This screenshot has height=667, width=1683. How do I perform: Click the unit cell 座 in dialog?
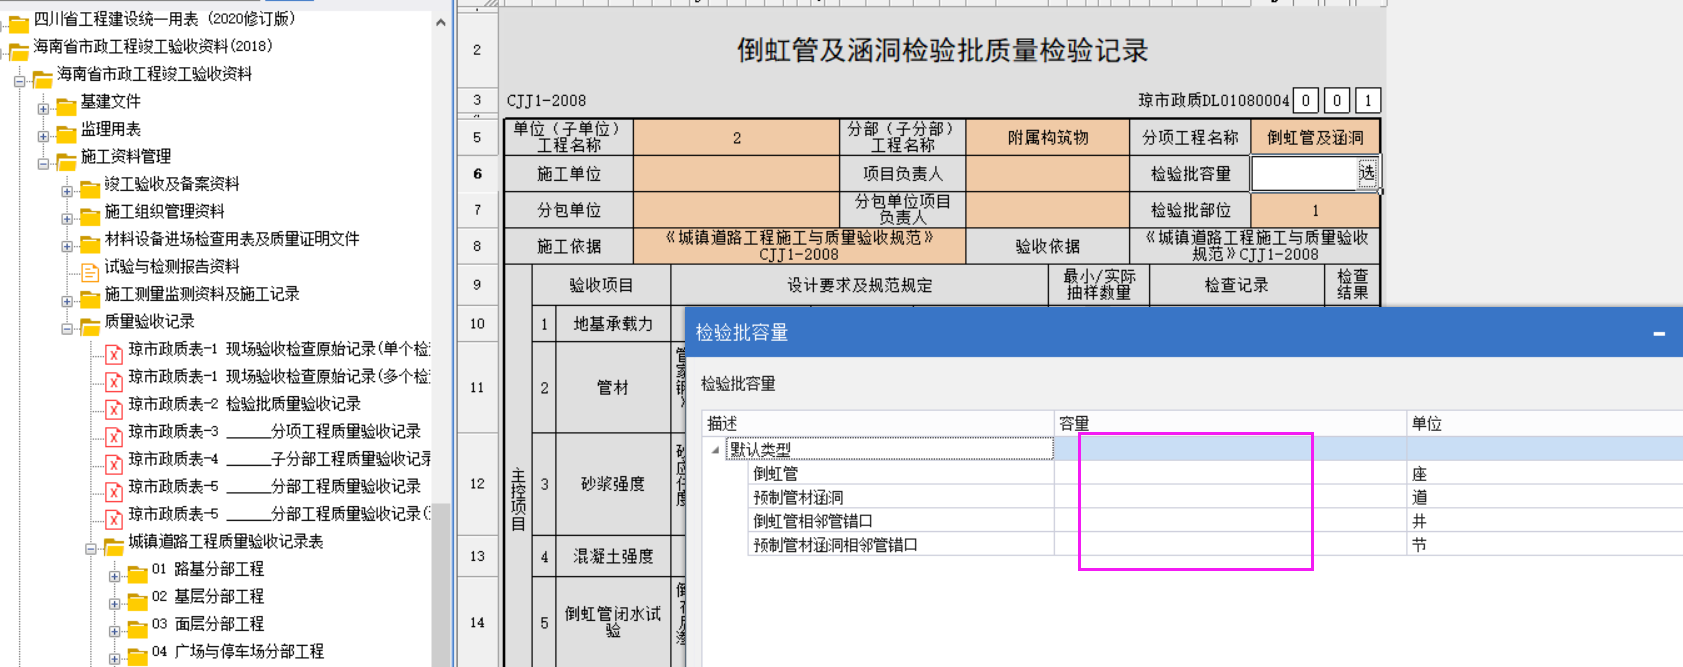click(x=1545, y=474)
